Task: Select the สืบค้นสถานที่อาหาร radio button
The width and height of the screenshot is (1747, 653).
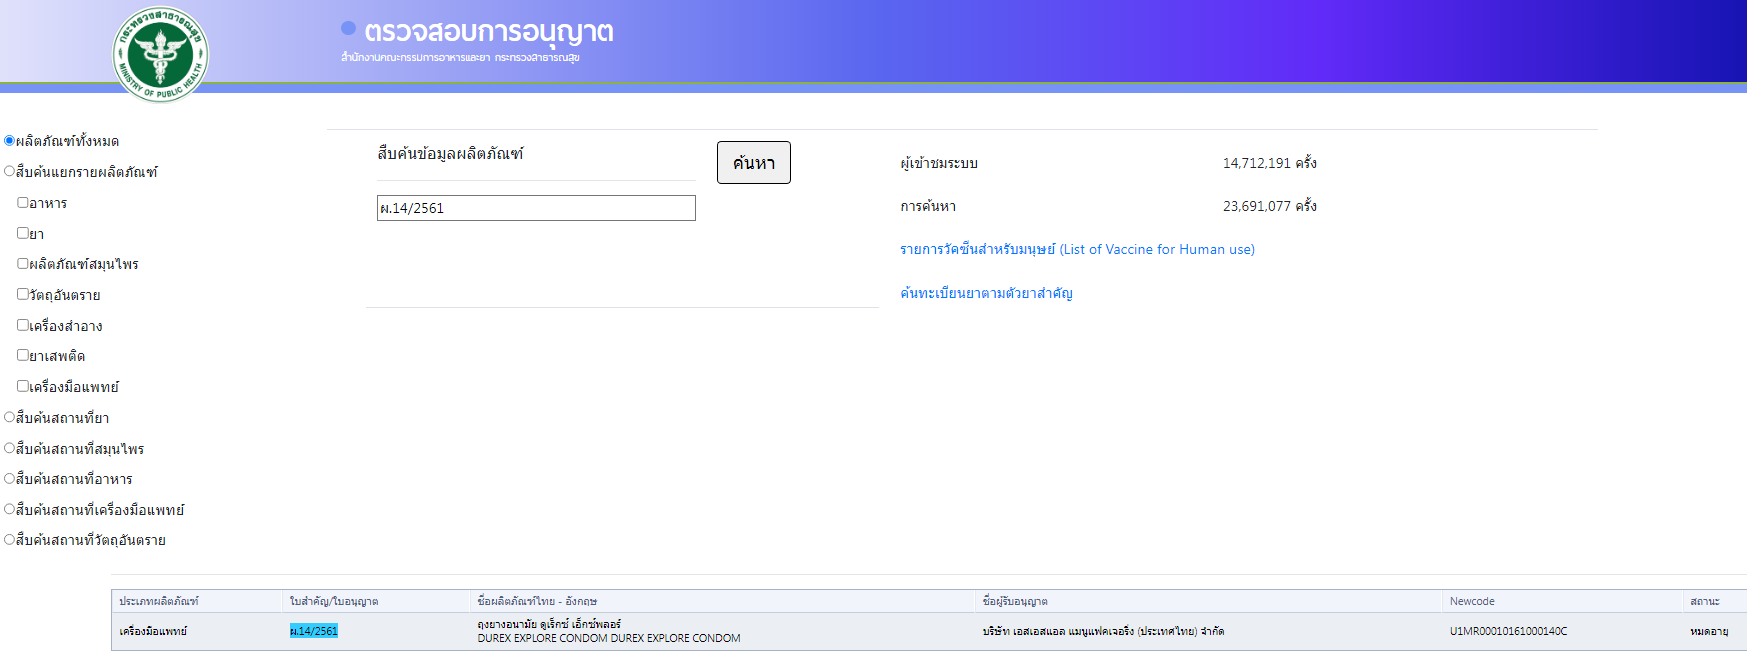Action: click(x=10, y=479)
